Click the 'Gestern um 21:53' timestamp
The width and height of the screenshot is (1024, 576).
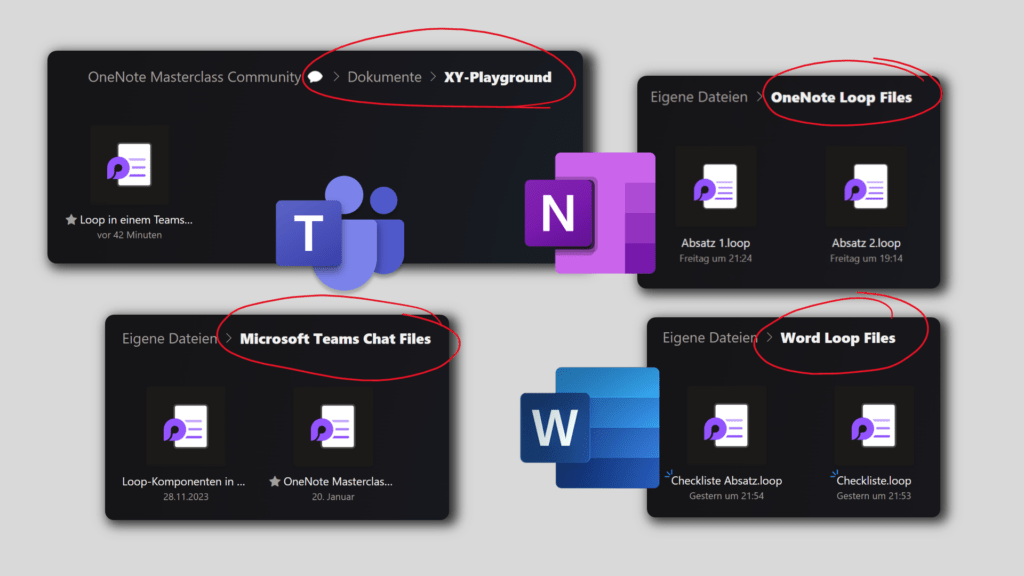(x=874, y=496)
